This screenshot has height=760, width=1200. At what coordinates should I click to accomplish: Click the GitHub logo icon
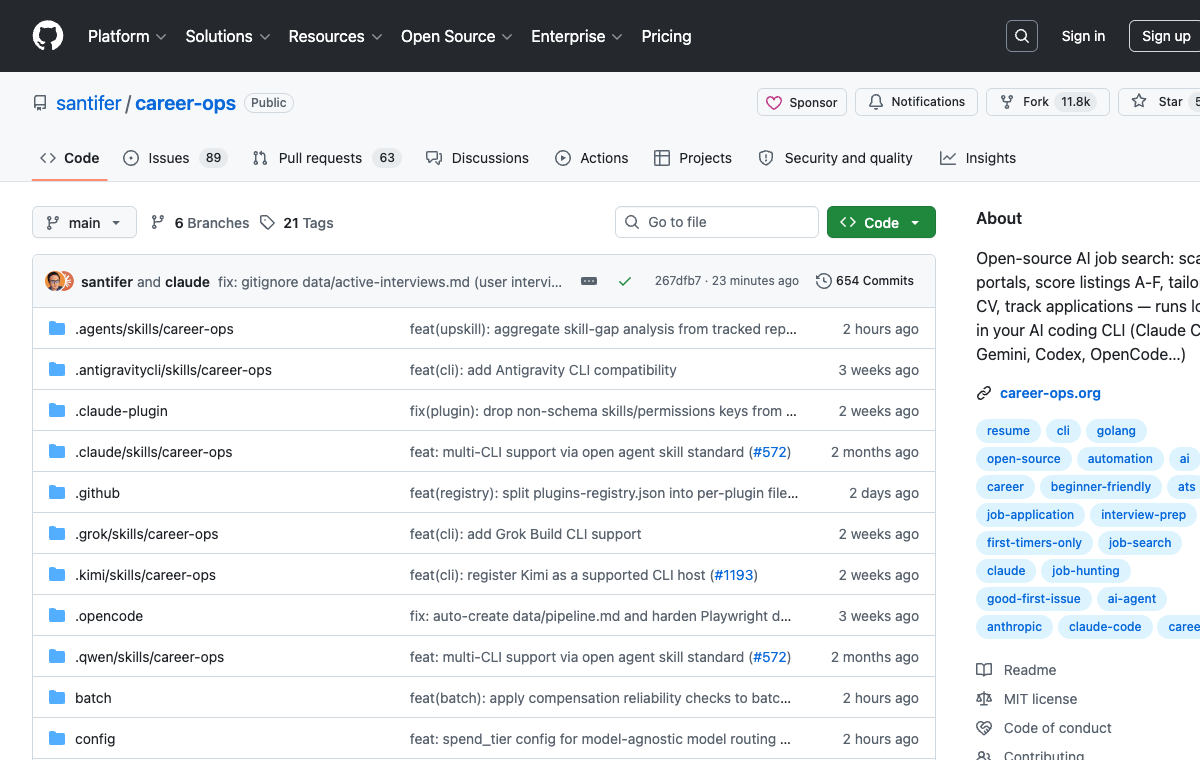[x=47, y=36]
